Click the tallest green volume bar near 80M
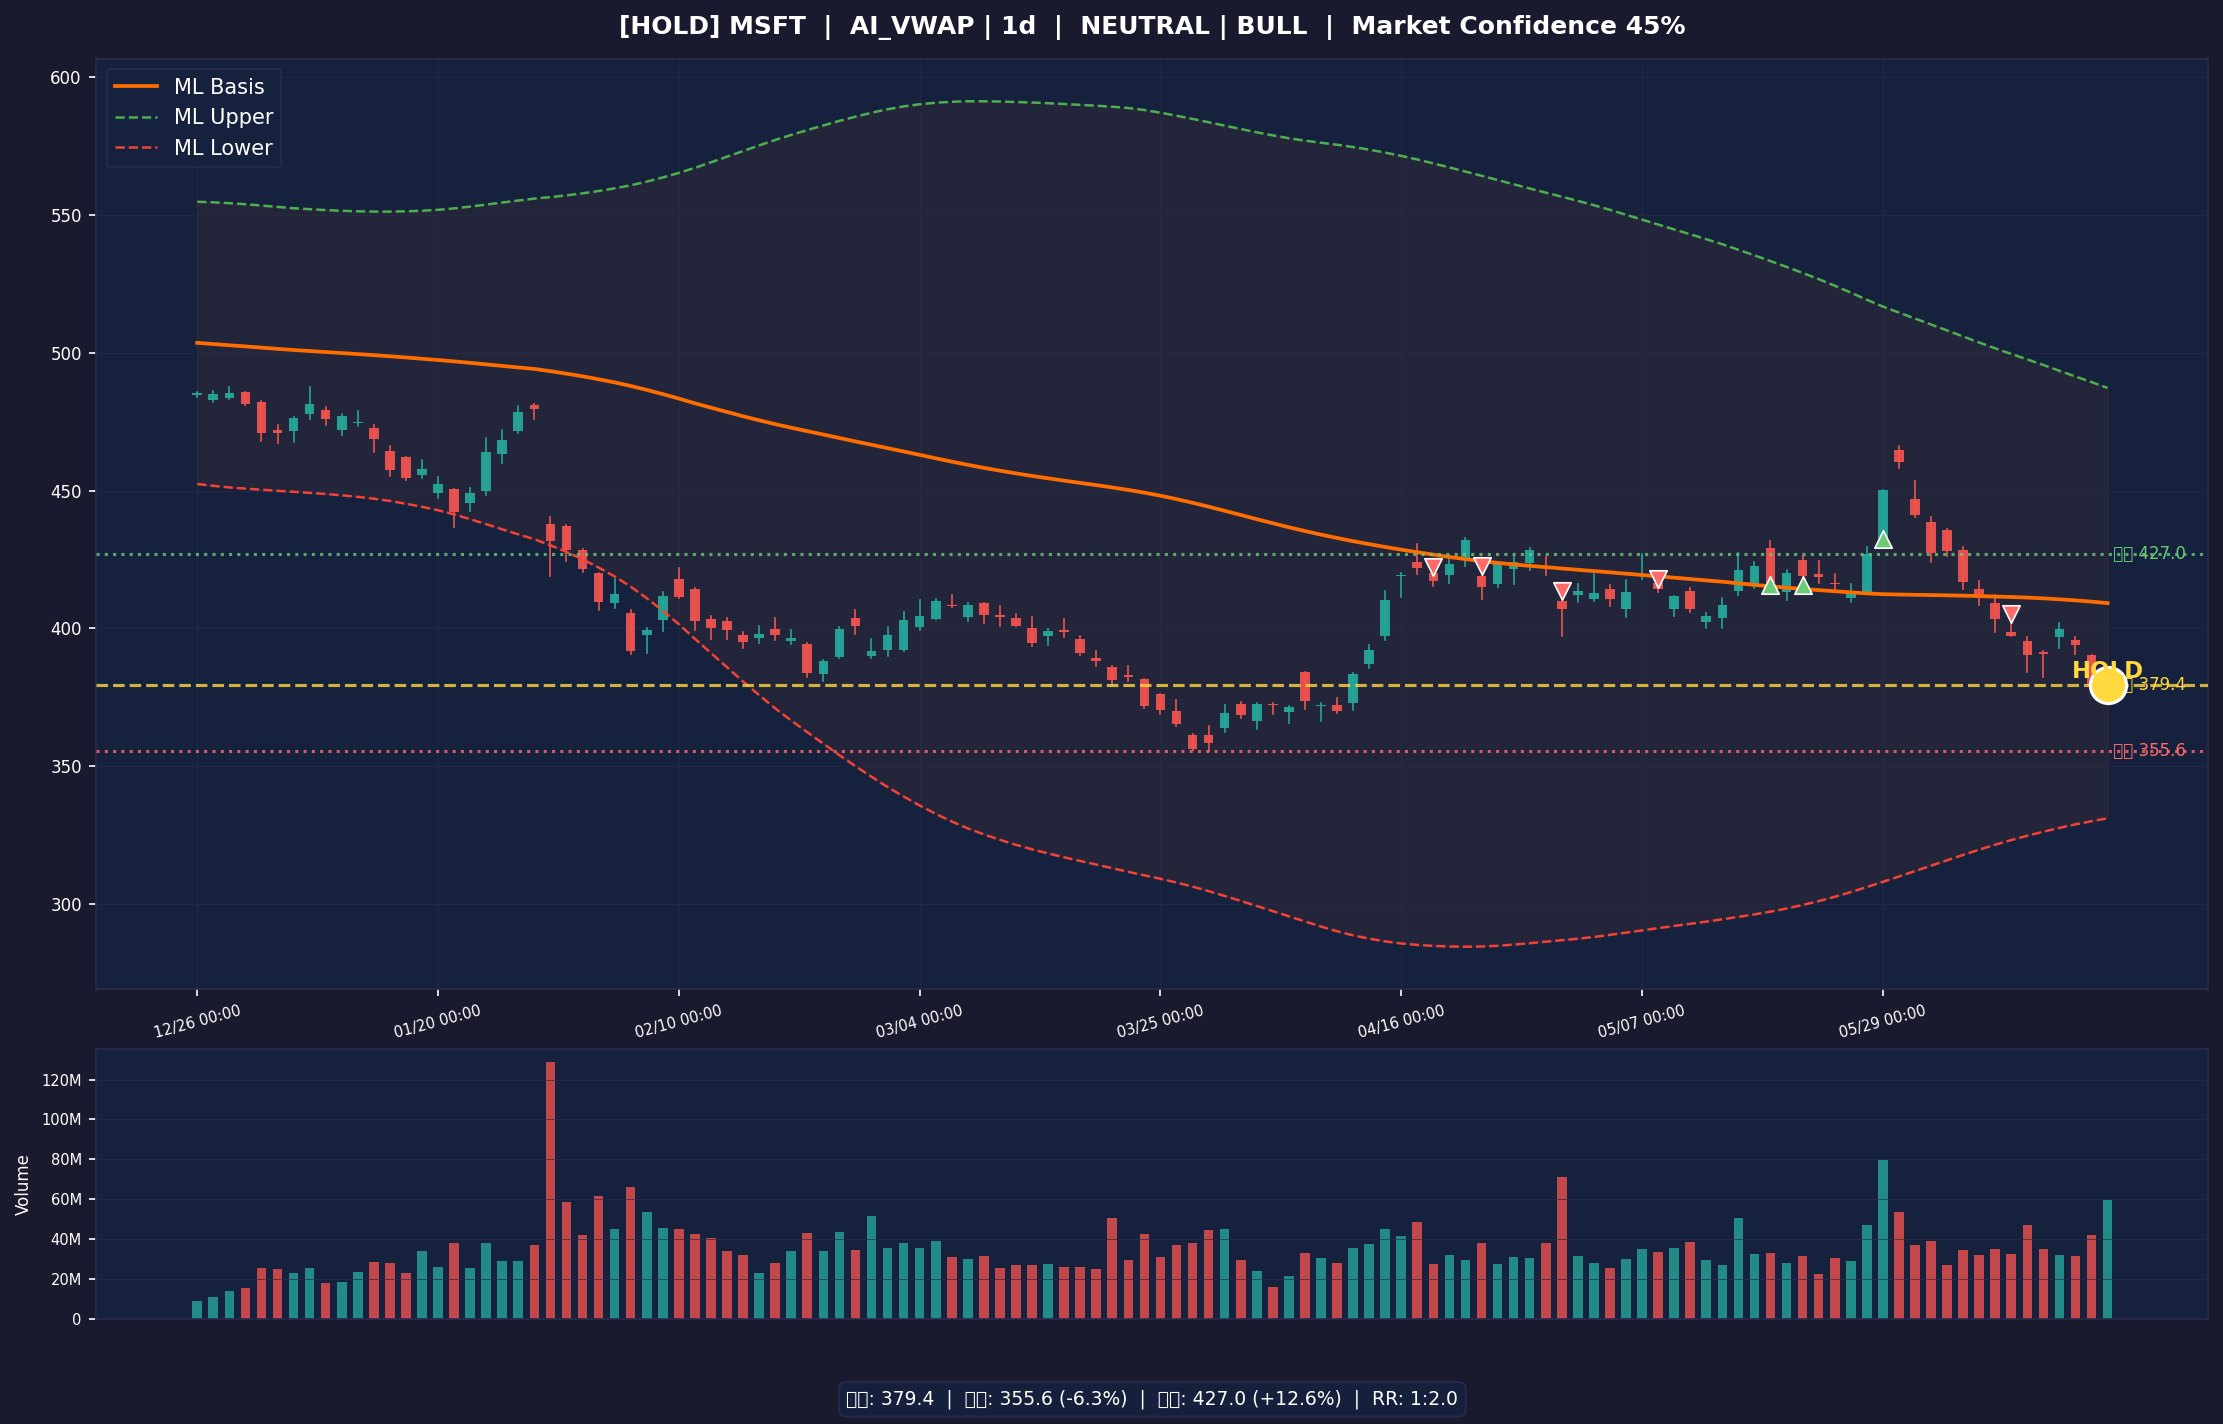This screenshot has height=1424, width=2223. [x=1883, y=1239]
